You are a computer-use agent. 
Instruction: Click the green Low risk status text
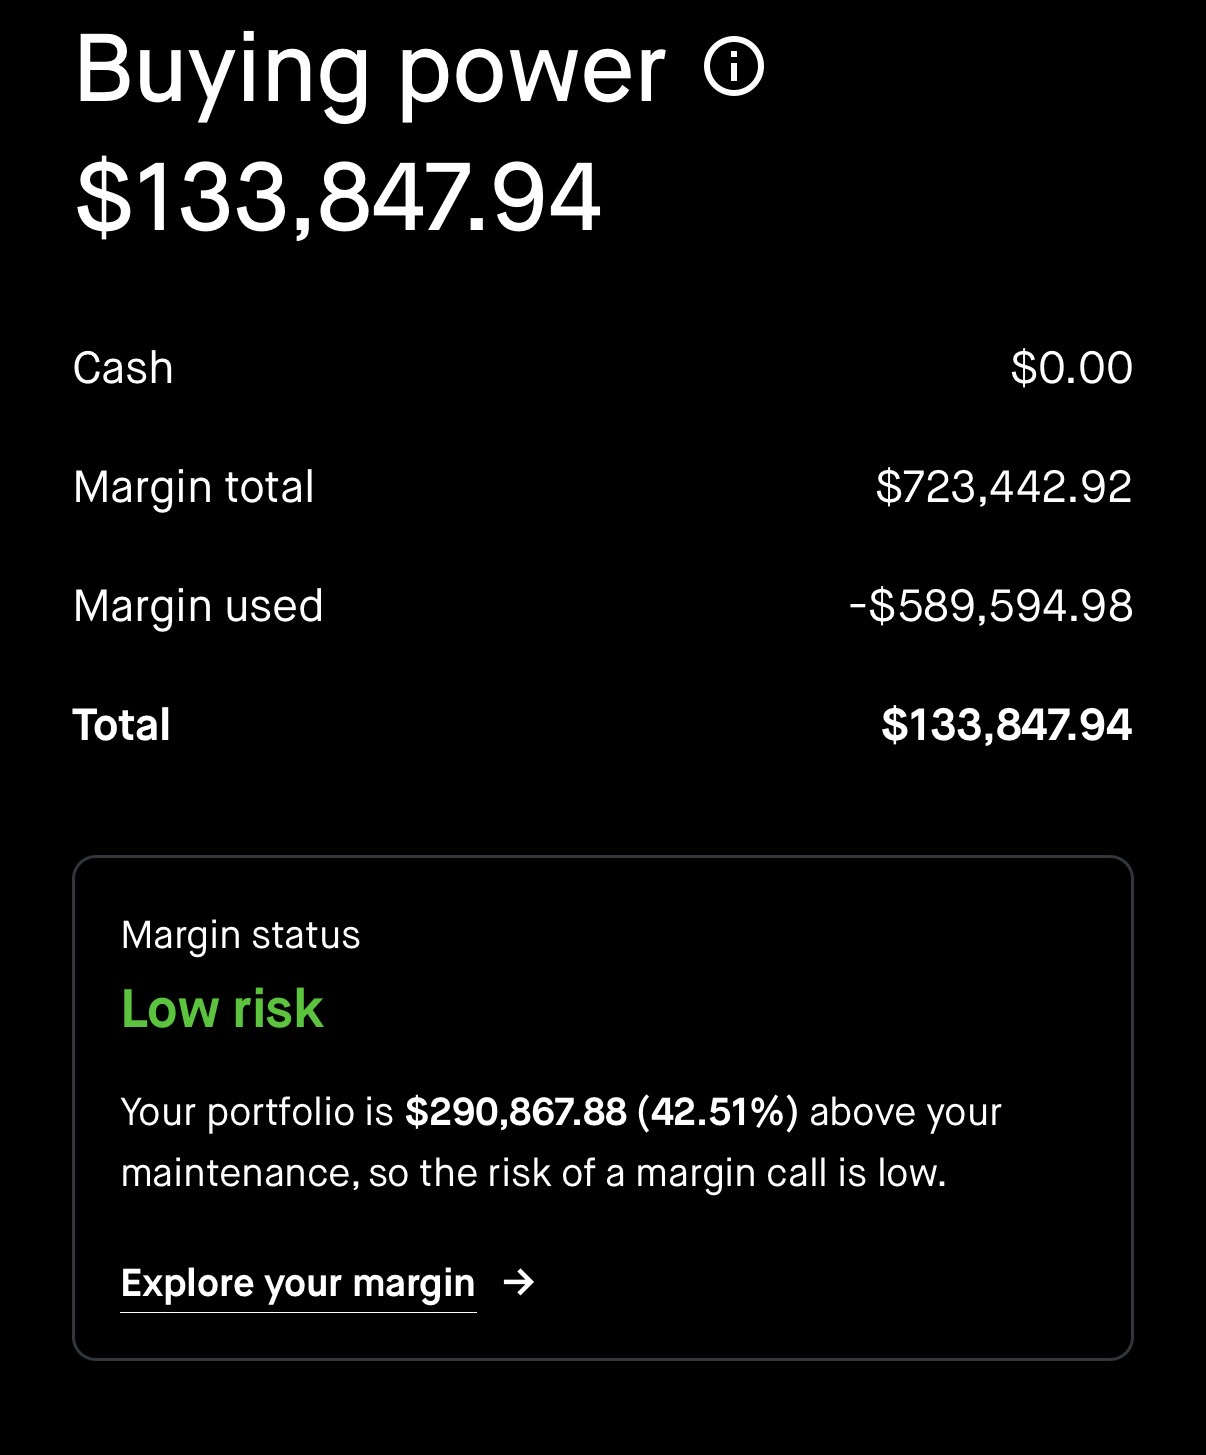coord(222,1009)
